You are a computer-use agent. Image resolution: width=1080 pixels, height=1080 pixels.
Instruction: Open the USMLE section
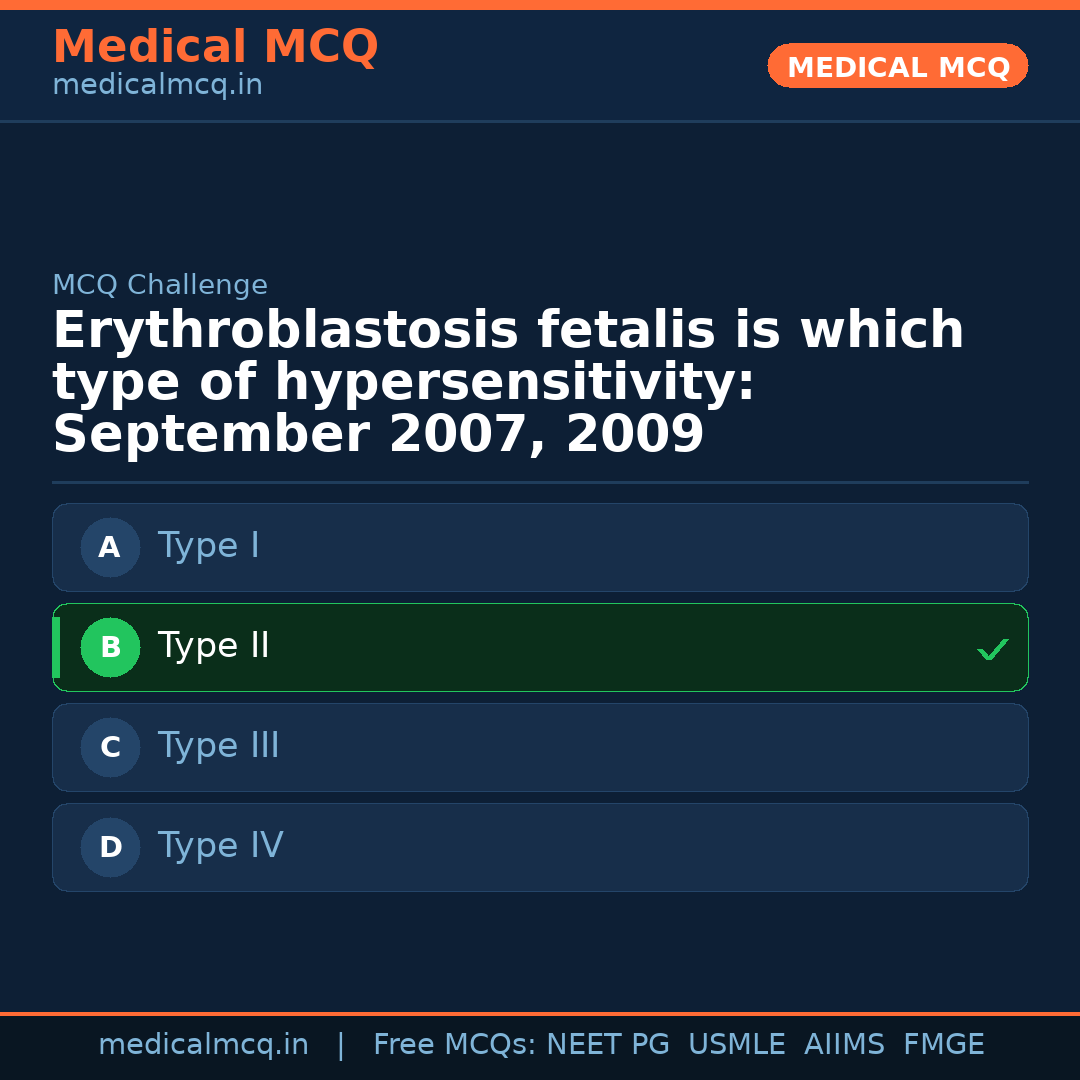point(737,1044)
